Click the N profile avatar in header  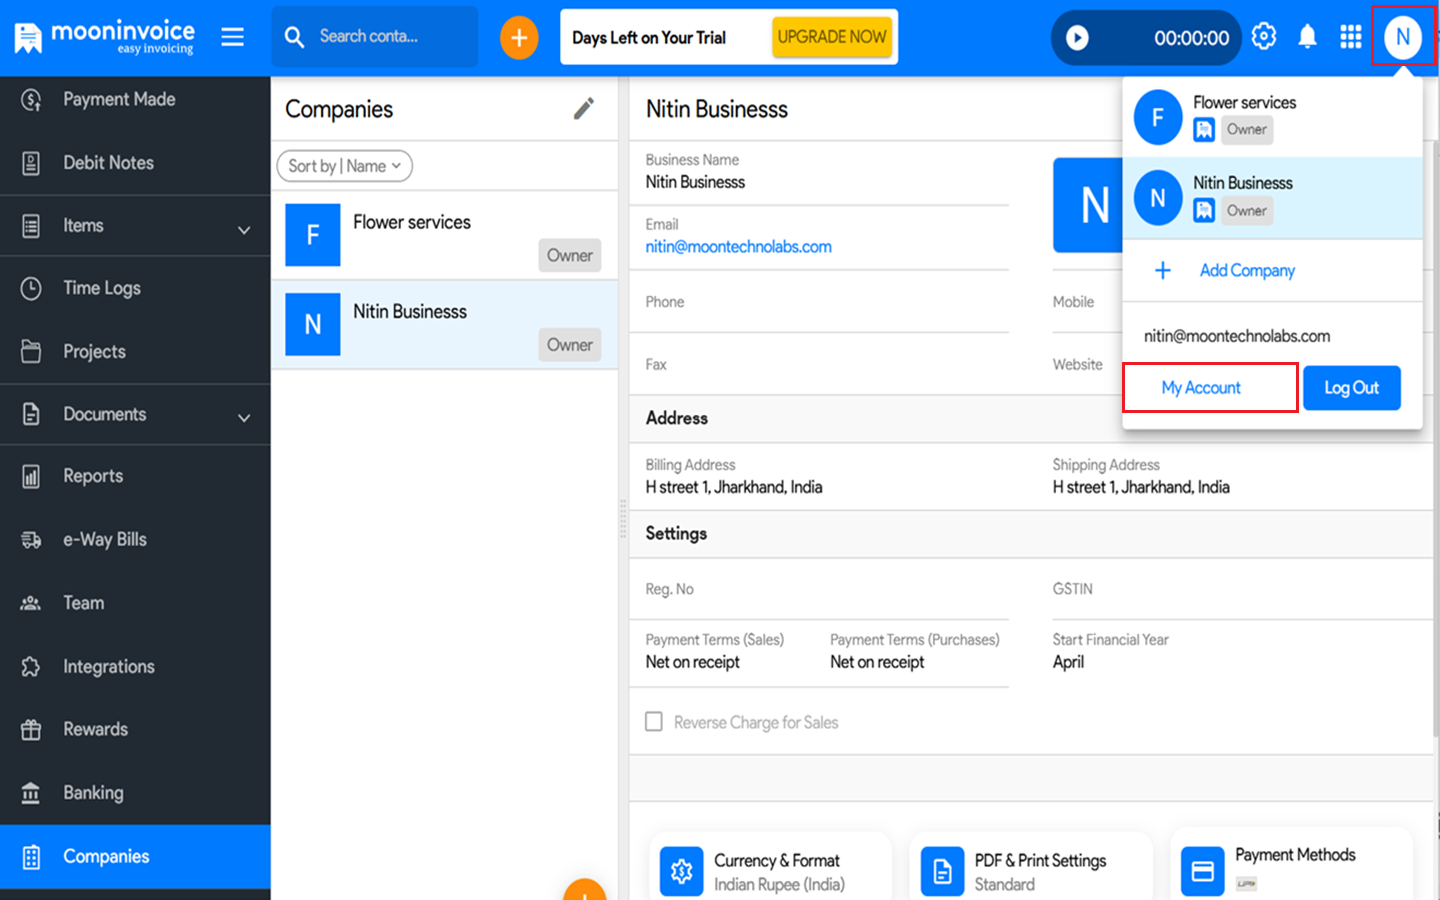click(x=1403, y=37)
